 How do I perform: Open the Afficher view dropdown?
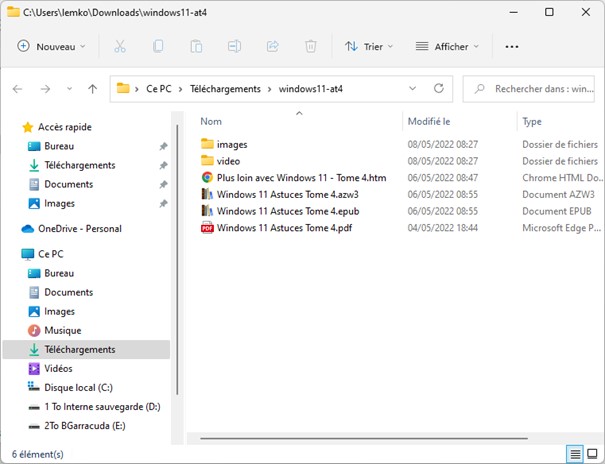click(x=447, y=46)
